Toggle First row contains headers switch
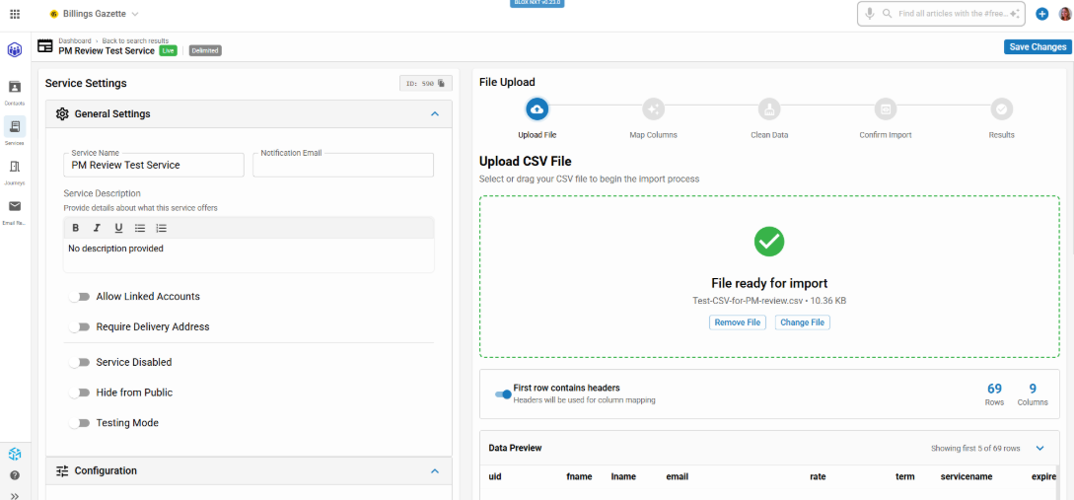1074x500 pixels. (503, 395)
